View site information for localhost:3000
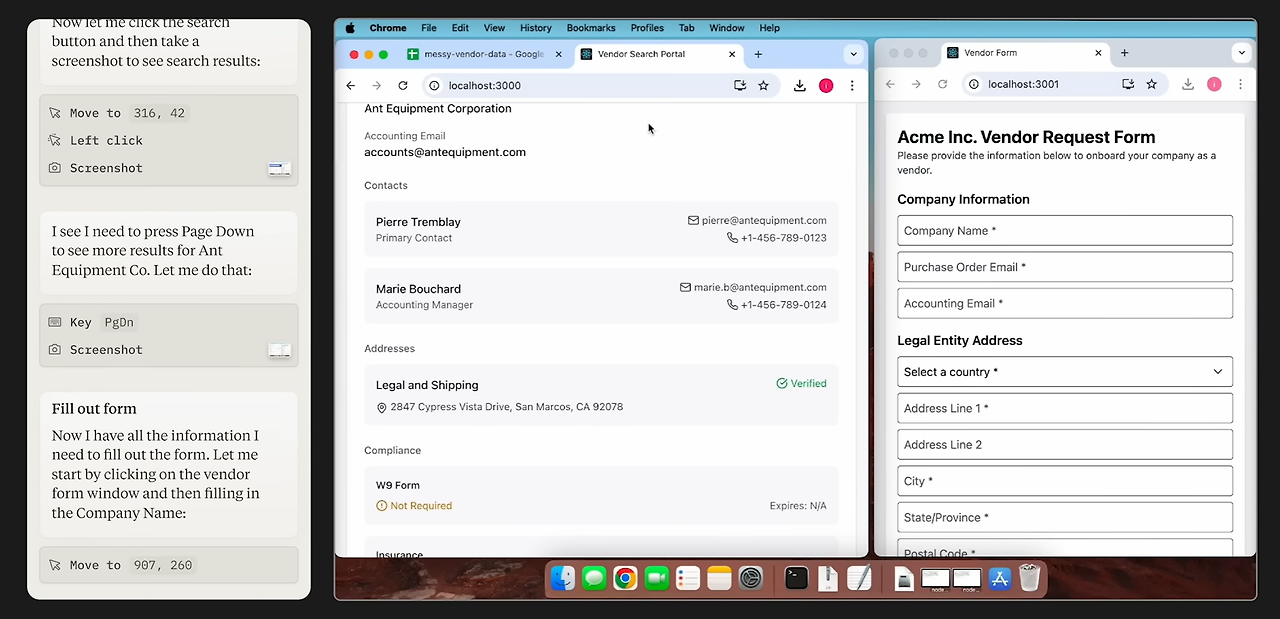This screenshot has height=619, width=1280. (x=434, y=86)
